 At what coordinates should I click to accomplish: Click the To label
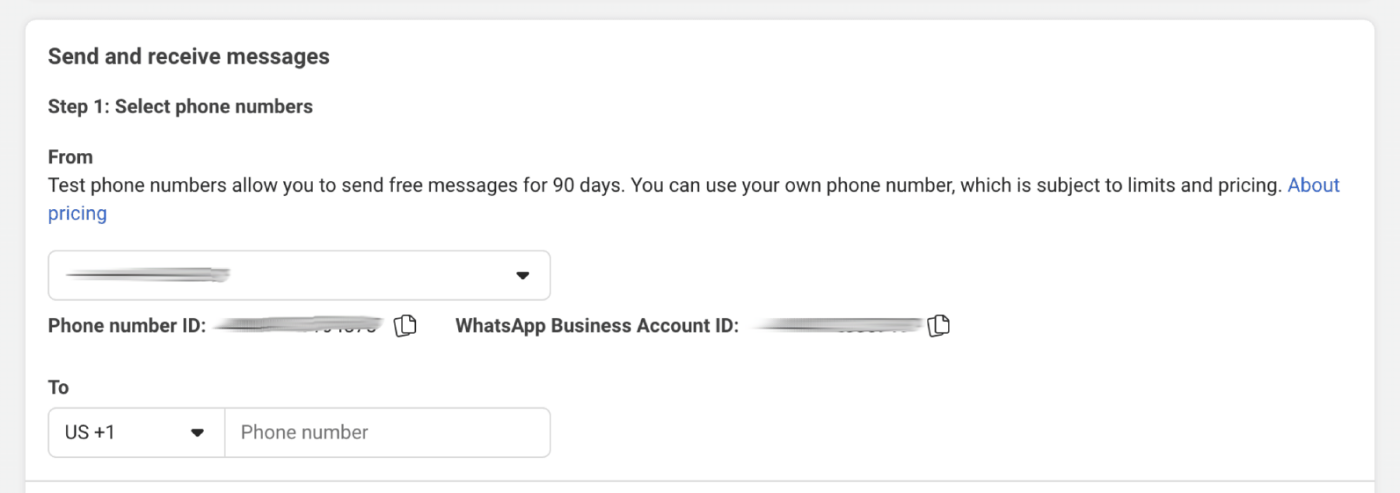point(58,387)
